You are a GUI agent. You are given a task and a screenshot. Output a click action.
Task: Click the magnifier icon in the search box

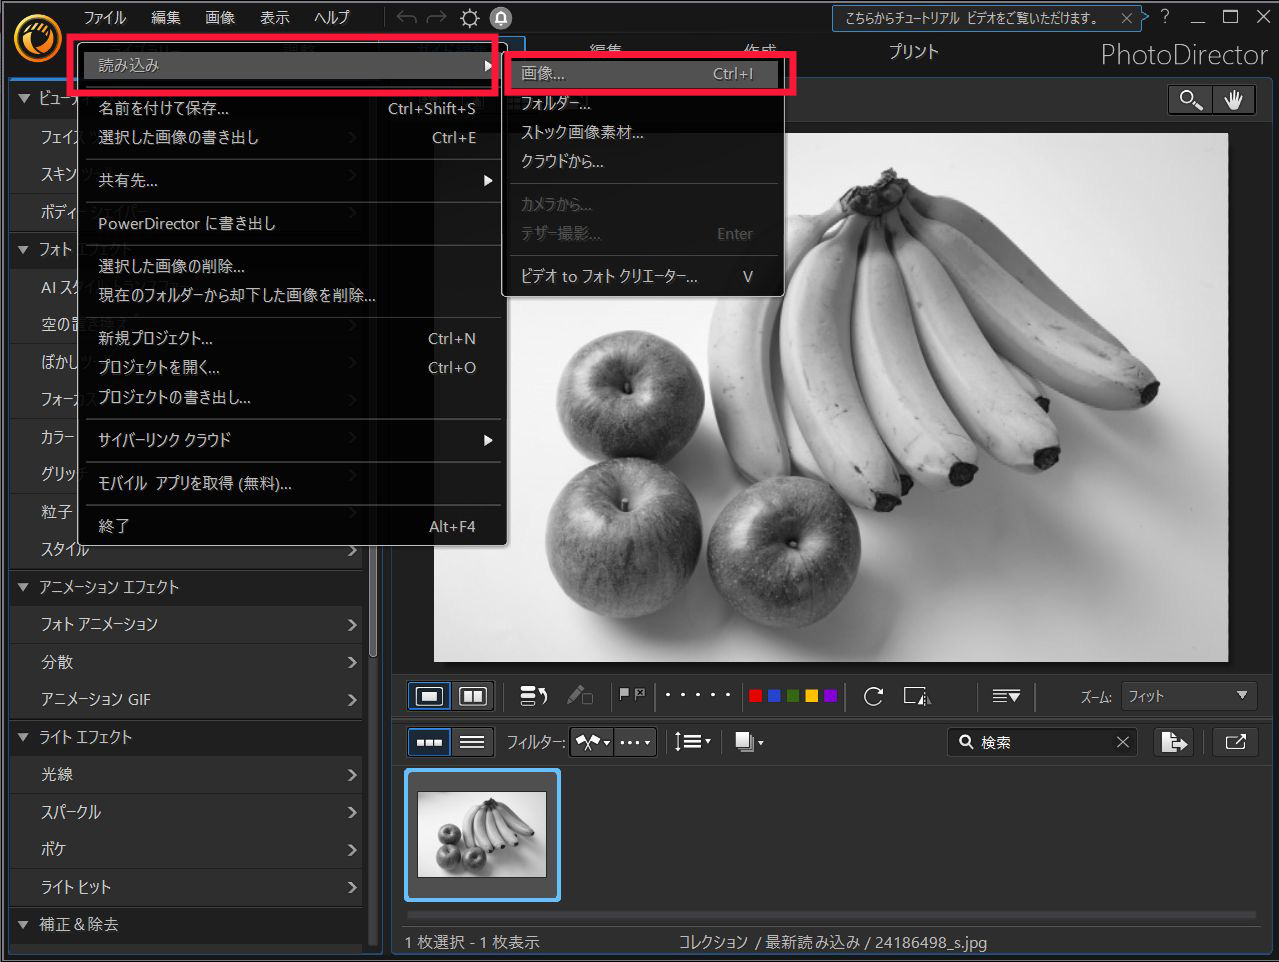pos(966,742)
